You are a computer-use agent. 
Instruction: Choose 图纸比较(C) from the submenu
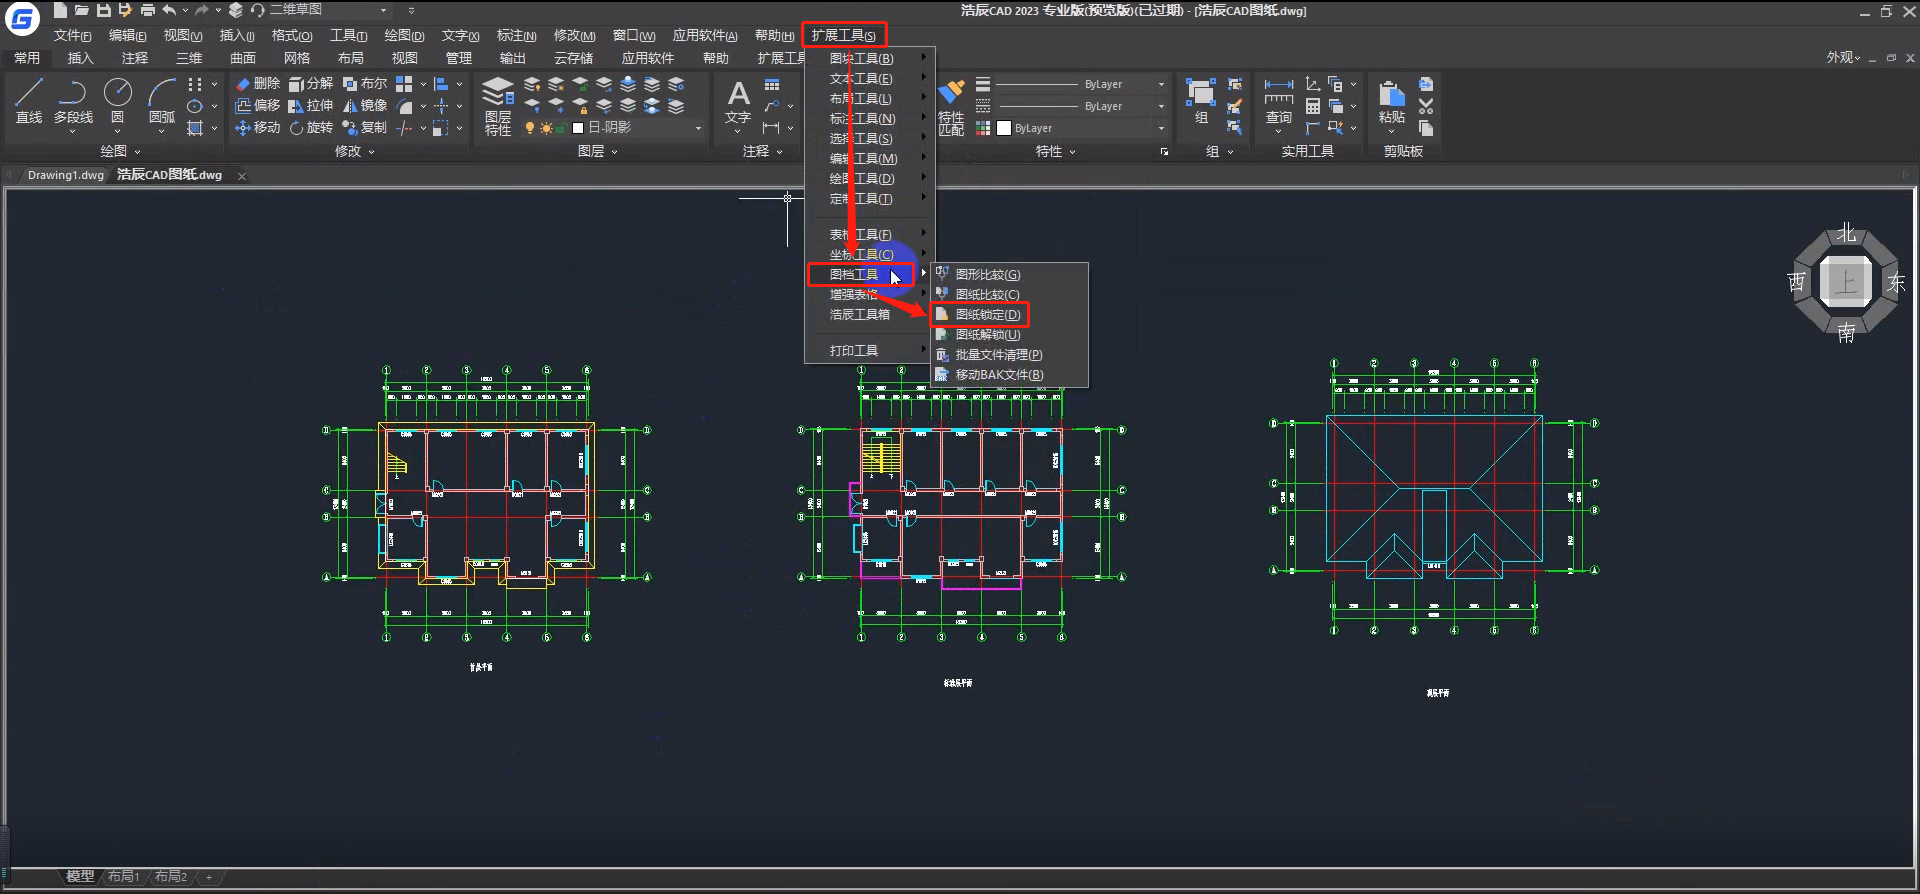(x=1009, y=295)
